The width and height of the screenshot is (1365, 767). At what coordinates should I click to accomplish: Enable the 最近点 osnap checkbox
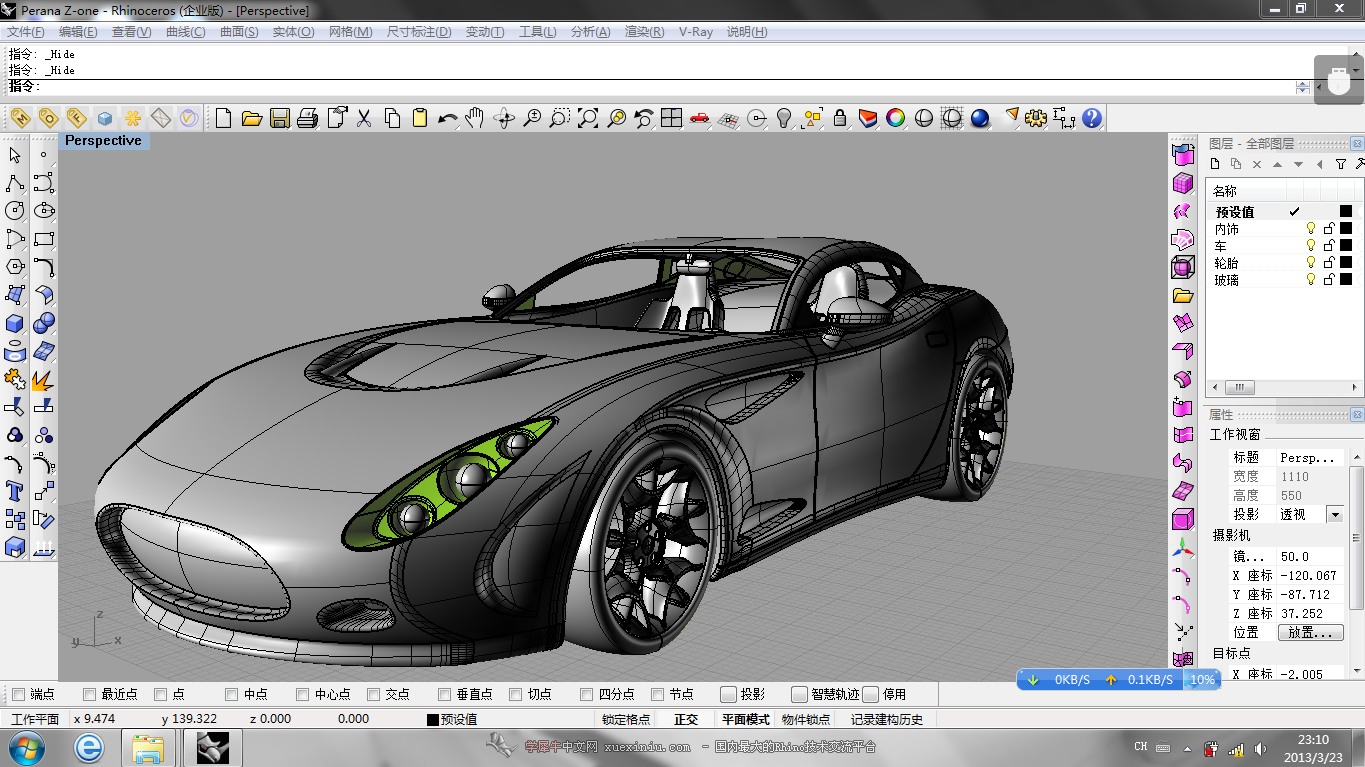pos(89,694)
